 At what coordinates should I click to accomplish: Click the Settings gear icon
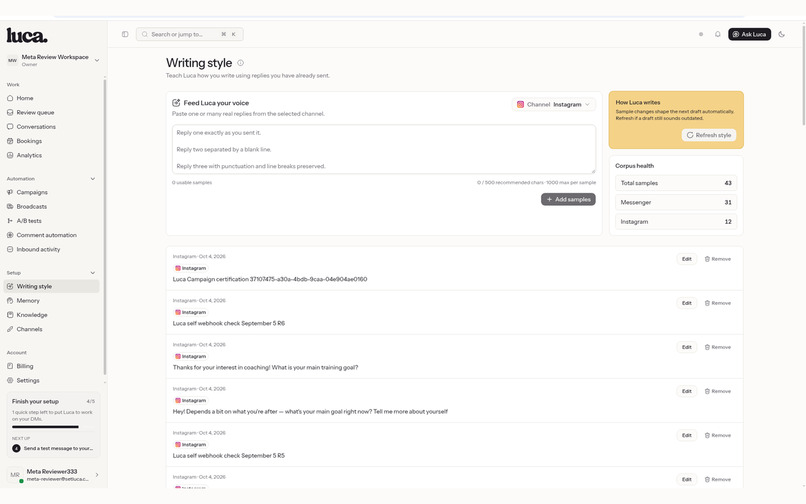click(10, 381)
